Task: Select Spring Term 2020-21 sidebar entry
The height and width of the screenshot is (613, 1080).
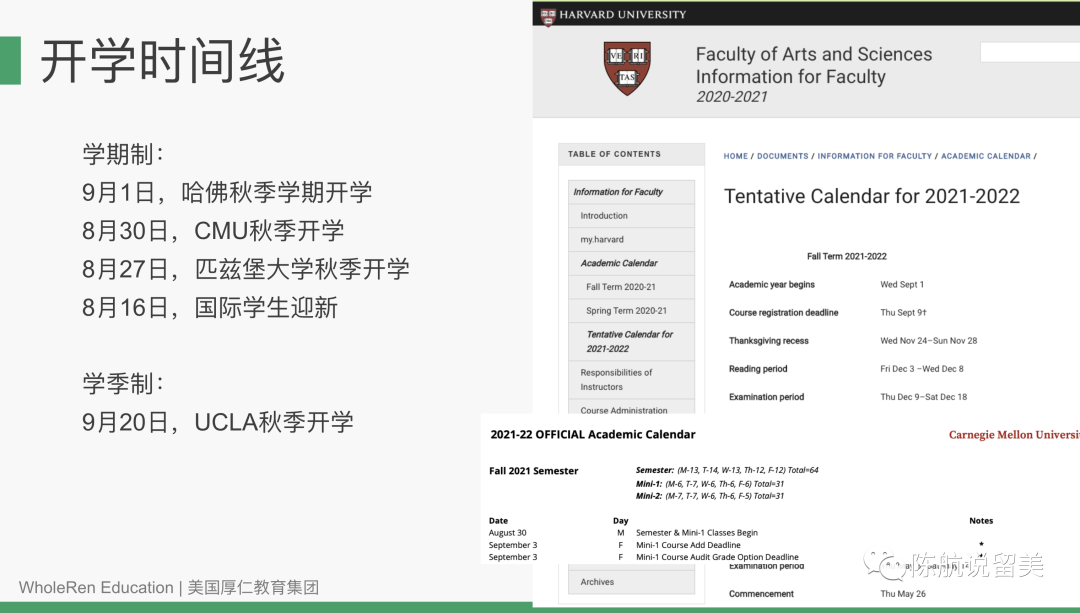Action: 626,311
